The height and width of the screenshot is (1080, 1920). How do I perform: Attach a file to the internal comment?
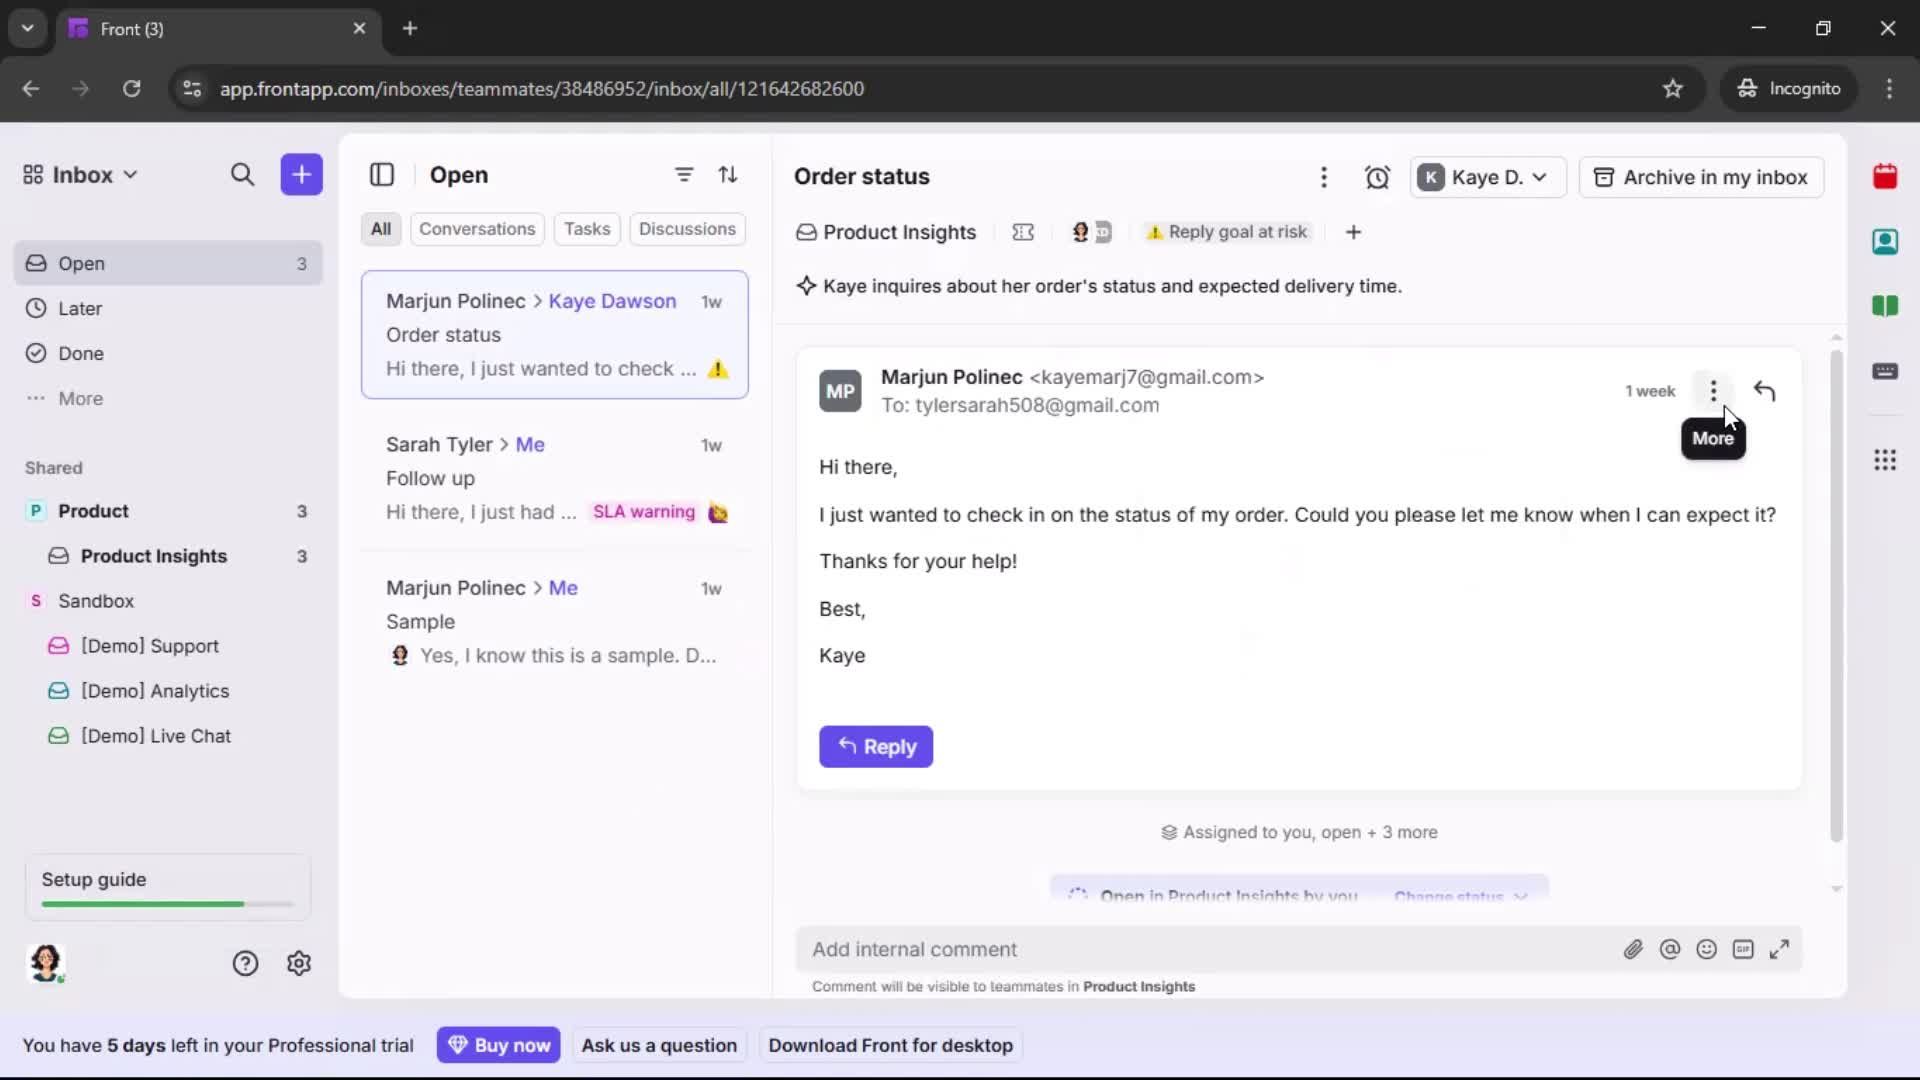pos(1634,949)
